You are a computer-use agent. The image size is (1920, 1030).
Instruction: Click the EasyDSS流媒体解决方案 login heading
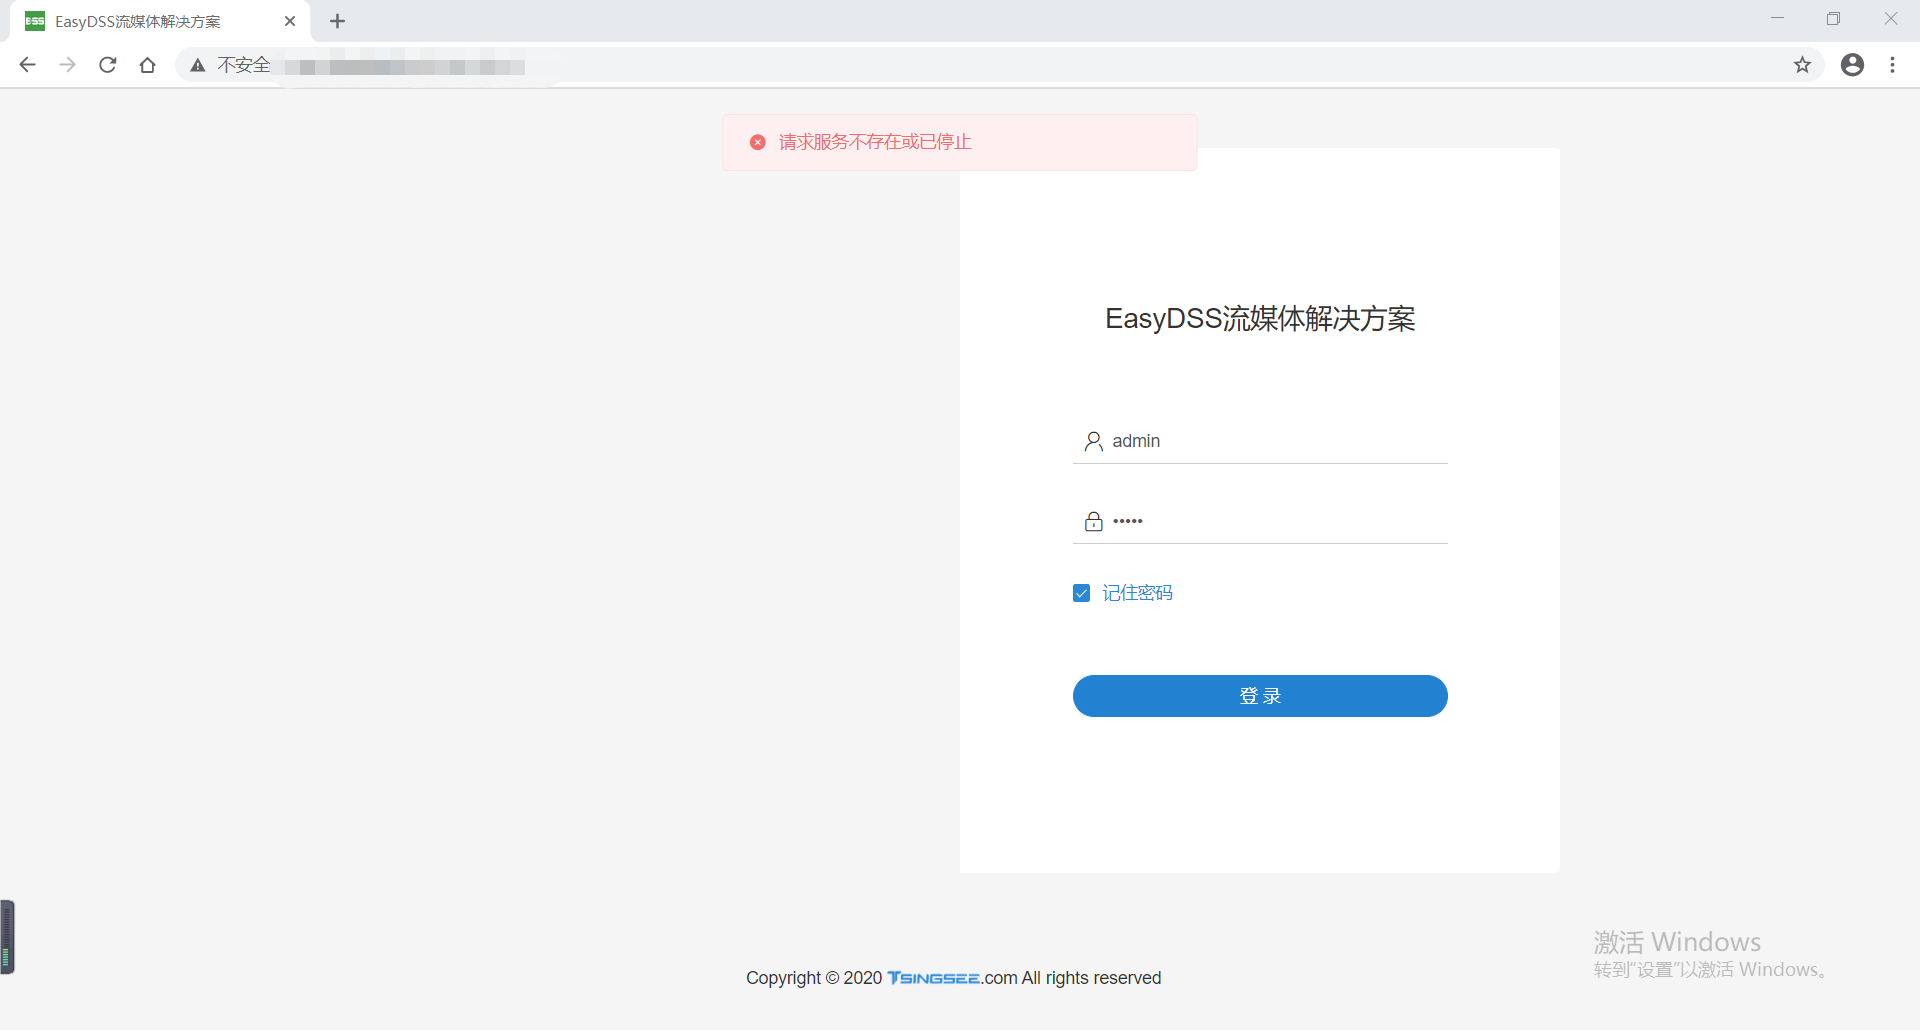tap(1260, 319)
